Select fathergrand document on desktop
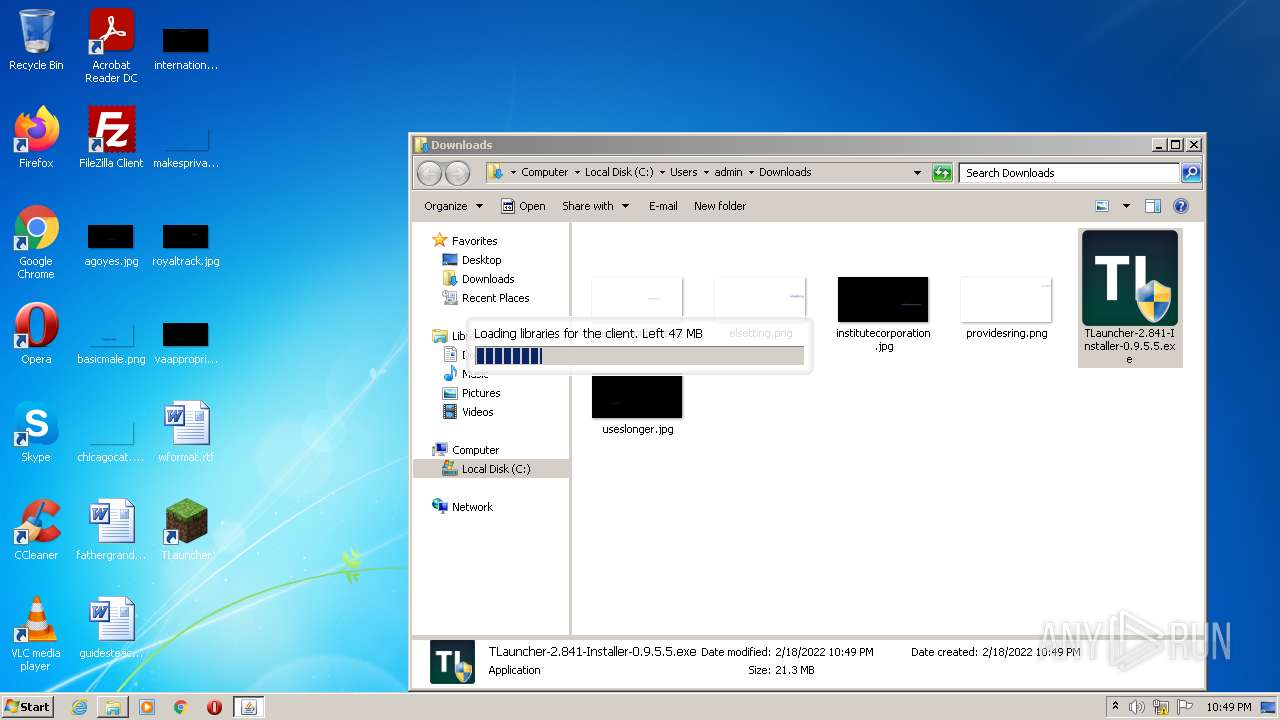Viewport: 1280px width, 720px height. pyautogui.click(x=111, y=529)
